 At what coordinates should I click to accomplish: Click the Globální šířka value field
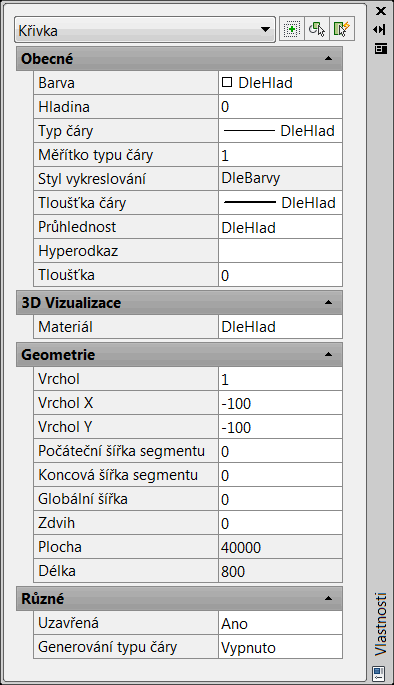pos(280,499)
